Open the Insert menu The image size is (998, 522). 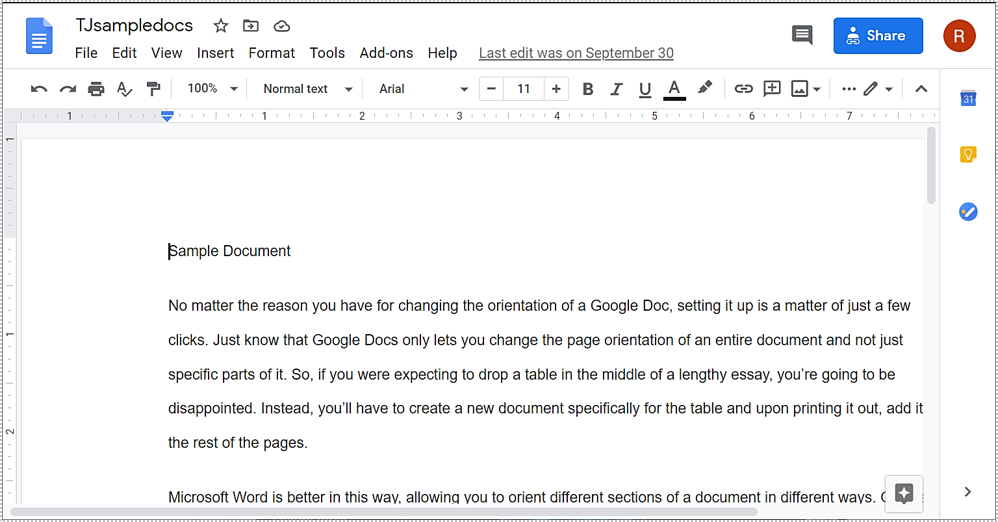215,53
